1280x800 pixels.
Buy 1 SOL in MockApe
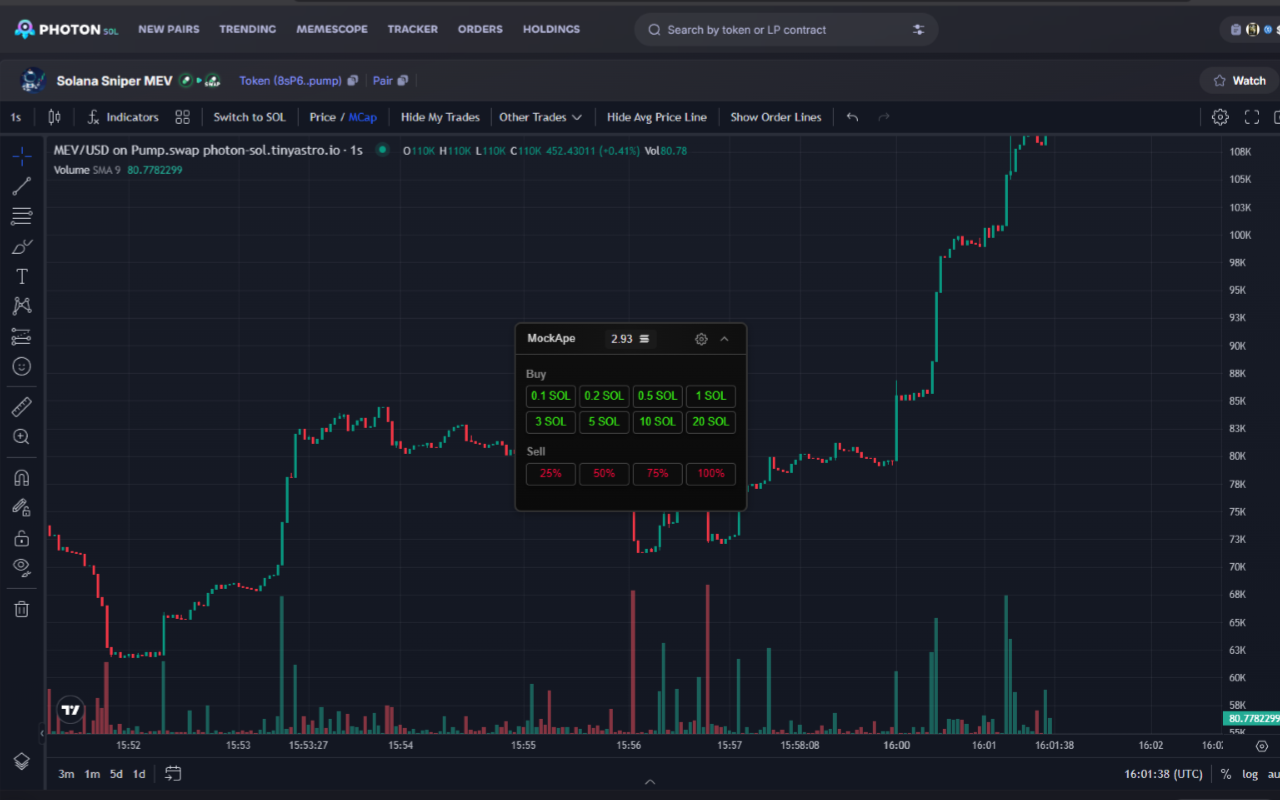point(710,396)
